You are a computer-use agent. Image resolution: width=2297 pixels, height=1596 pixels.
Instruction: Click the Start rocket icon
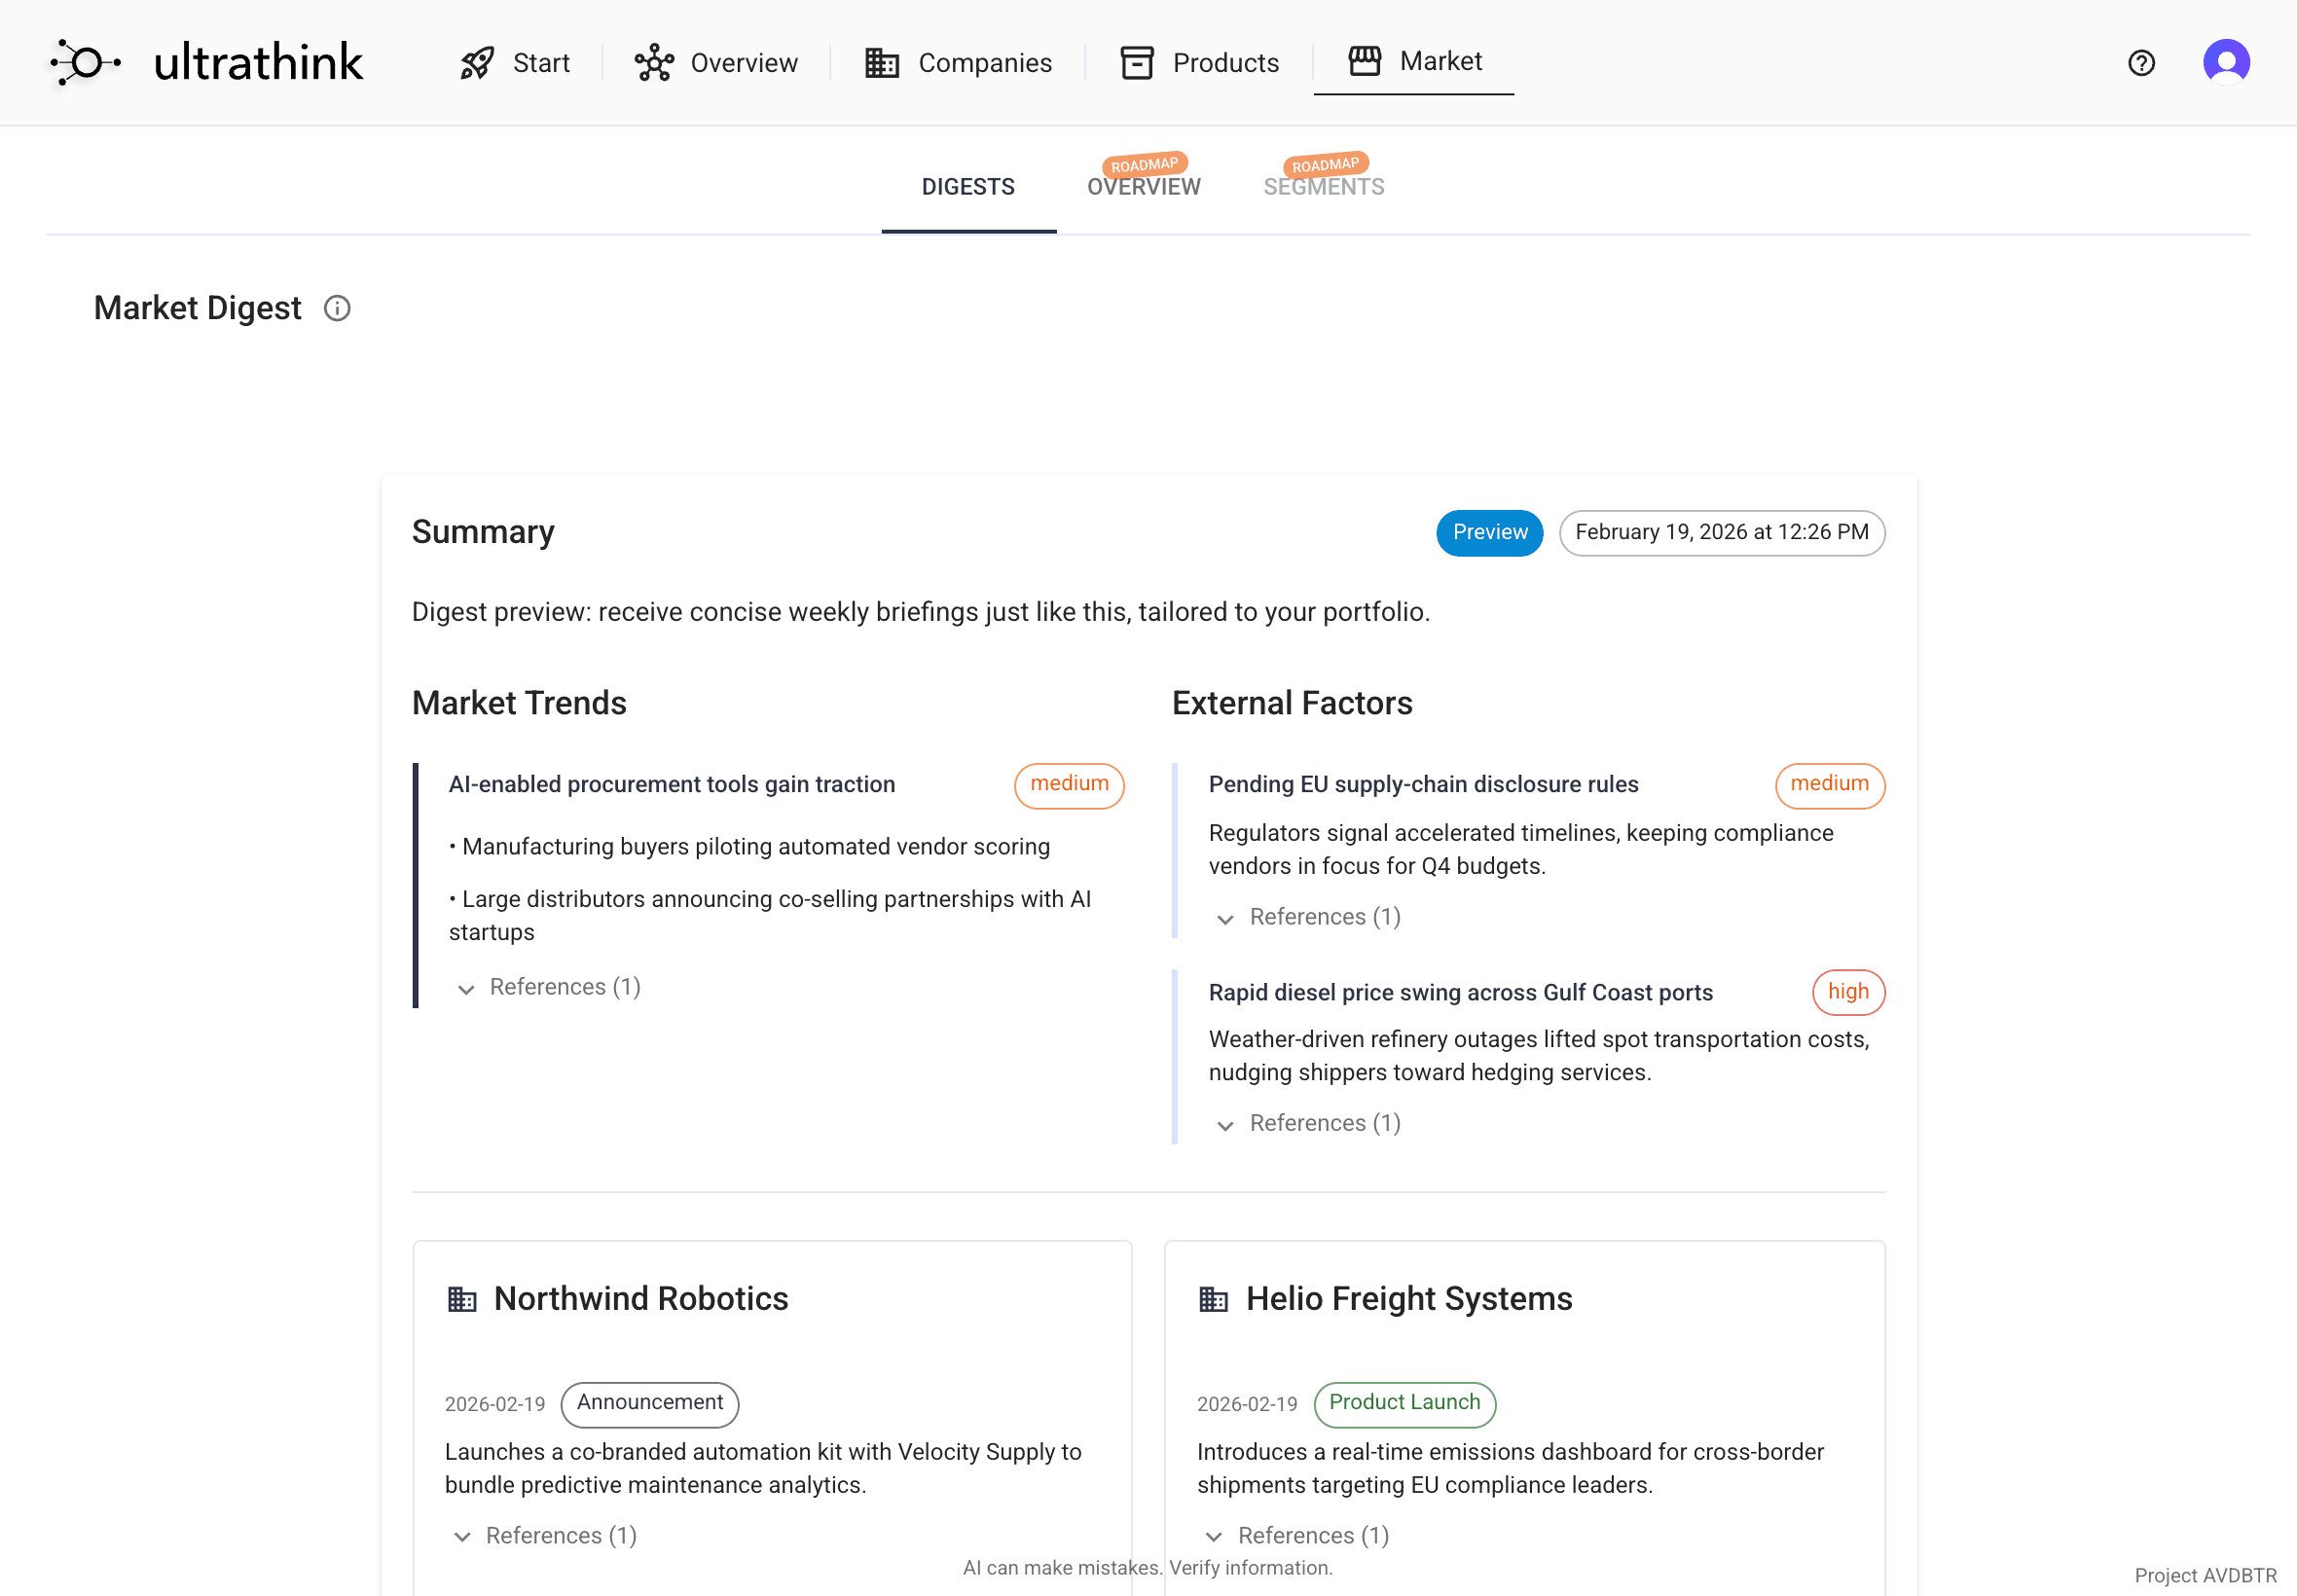click(477, 63)
